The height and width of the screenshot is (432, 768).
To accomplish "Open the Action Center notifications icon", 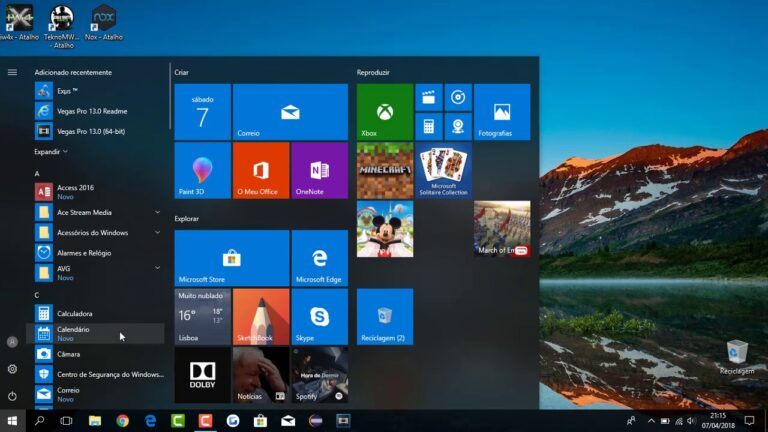I will (x=749, y=421).
